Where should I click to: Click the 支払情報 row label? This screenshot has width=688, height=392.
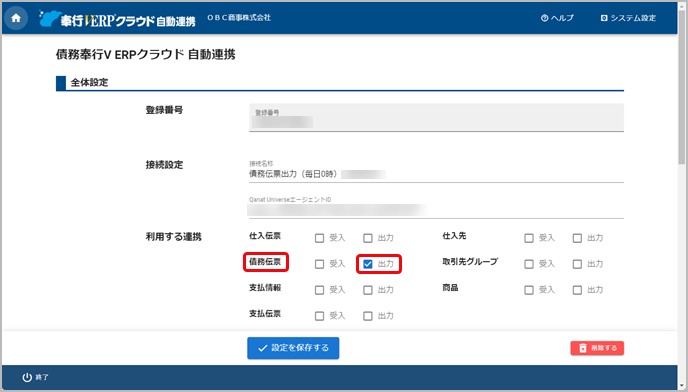(265, 288)
